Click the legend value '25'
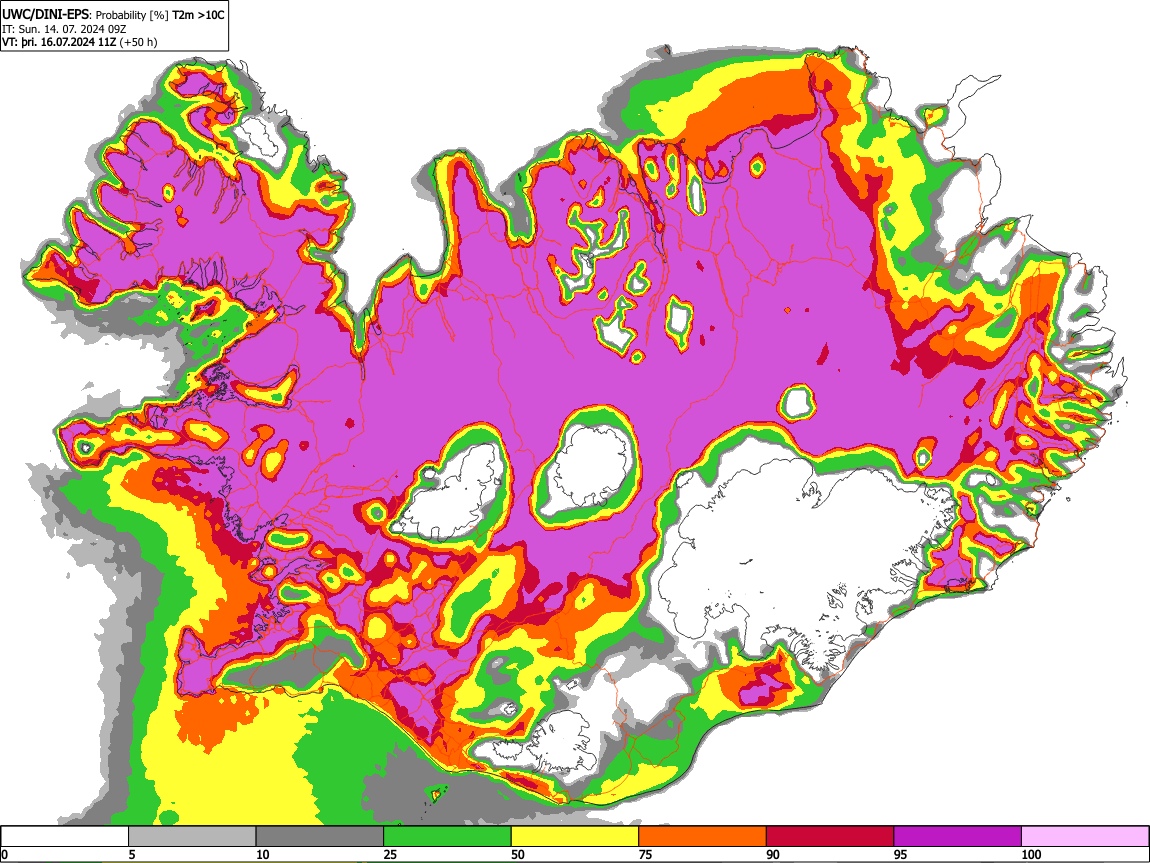Viewport: 1150px width, 863px height. click(x=390, y=854)
